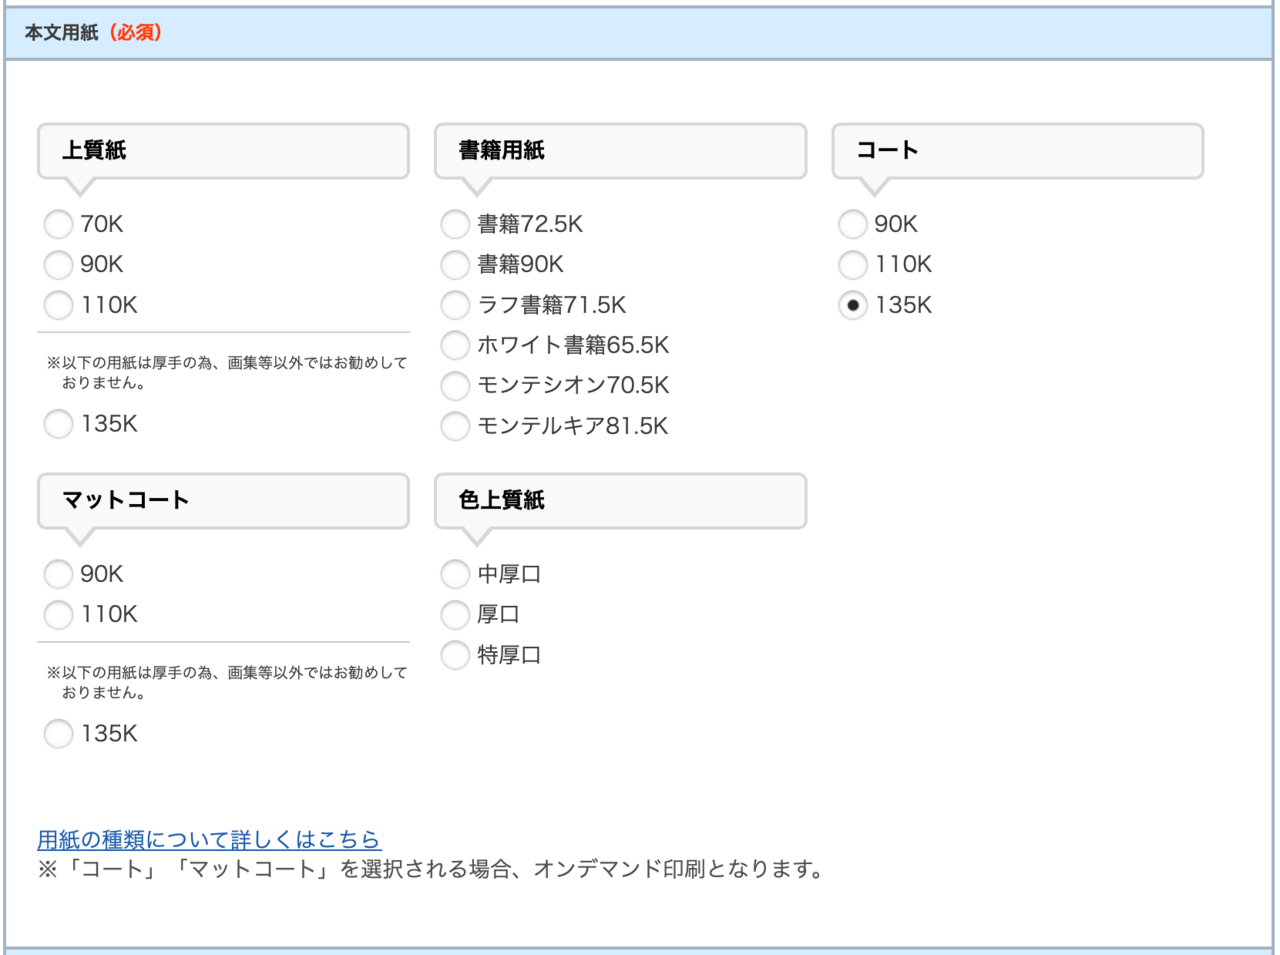Screen dimensions: 1280x955
Task: Select 特厚口 extra-thick colored paper
Action: point(454,655)
